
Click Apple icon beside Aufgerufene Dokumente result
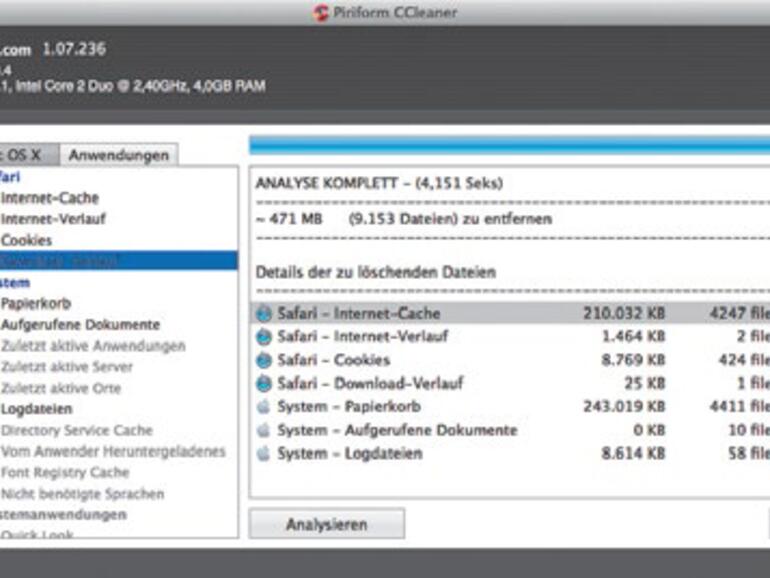click(x=264, y=430)
